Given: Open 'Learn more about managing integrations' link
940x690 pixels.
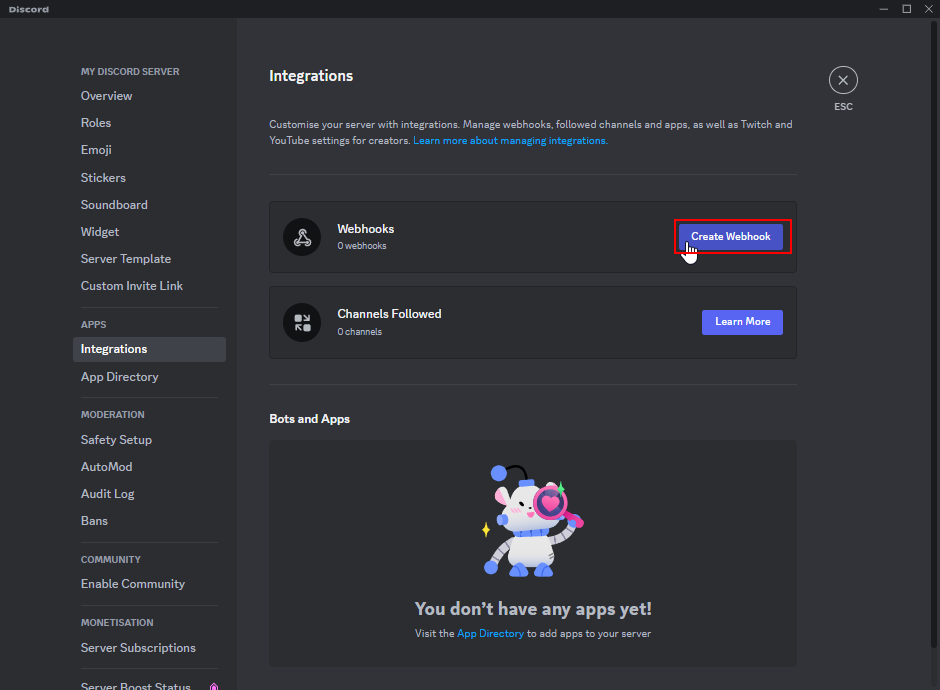Looking at the screenshot, I should [x=510, y=140].
